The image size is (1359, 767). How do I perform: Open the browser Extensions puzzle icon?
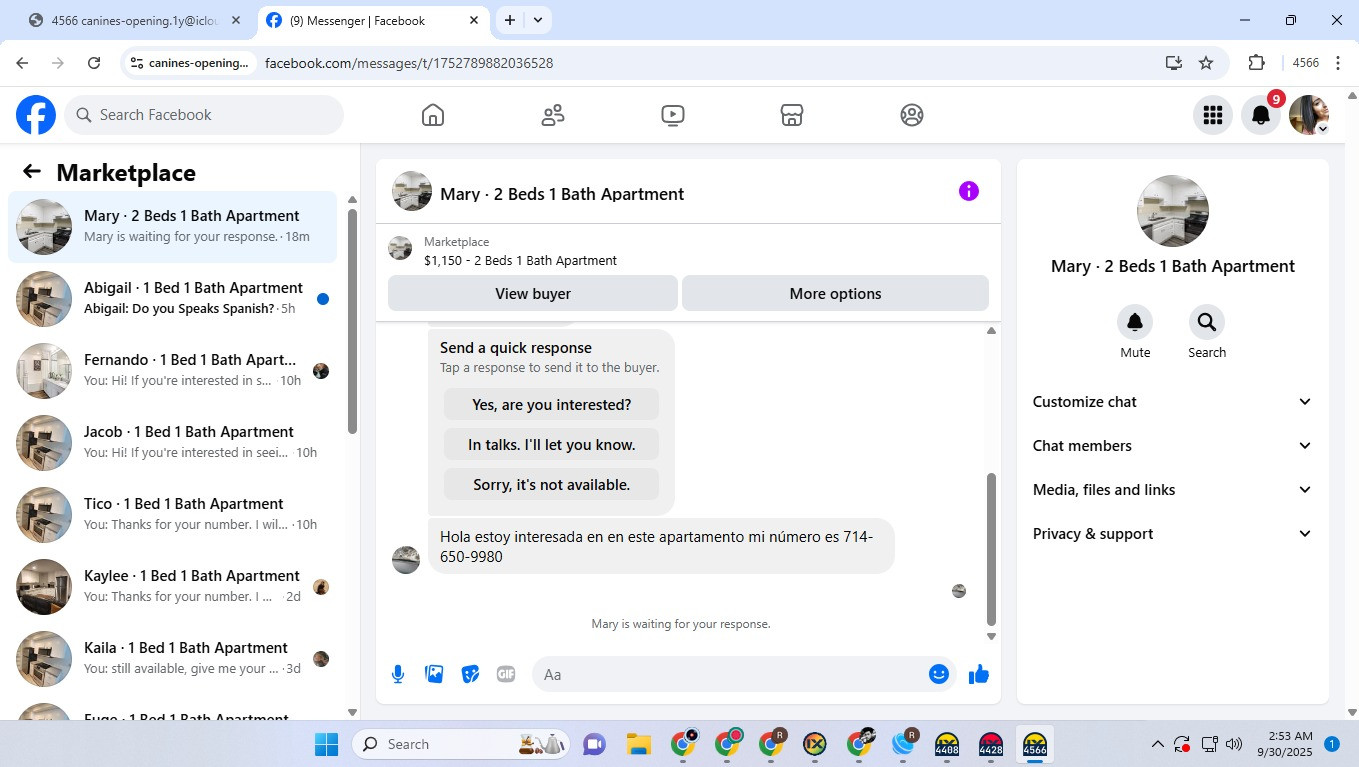pos(1257,63)
